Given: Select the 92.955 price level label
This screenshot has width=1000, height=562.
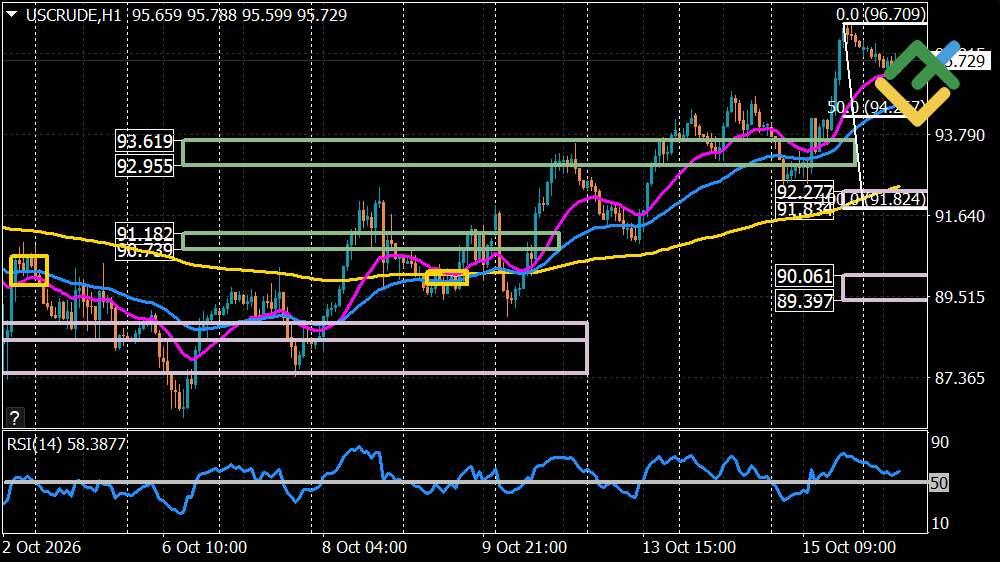Looking at the screenshot, I should pyautogui.click(x=145, y=166).
